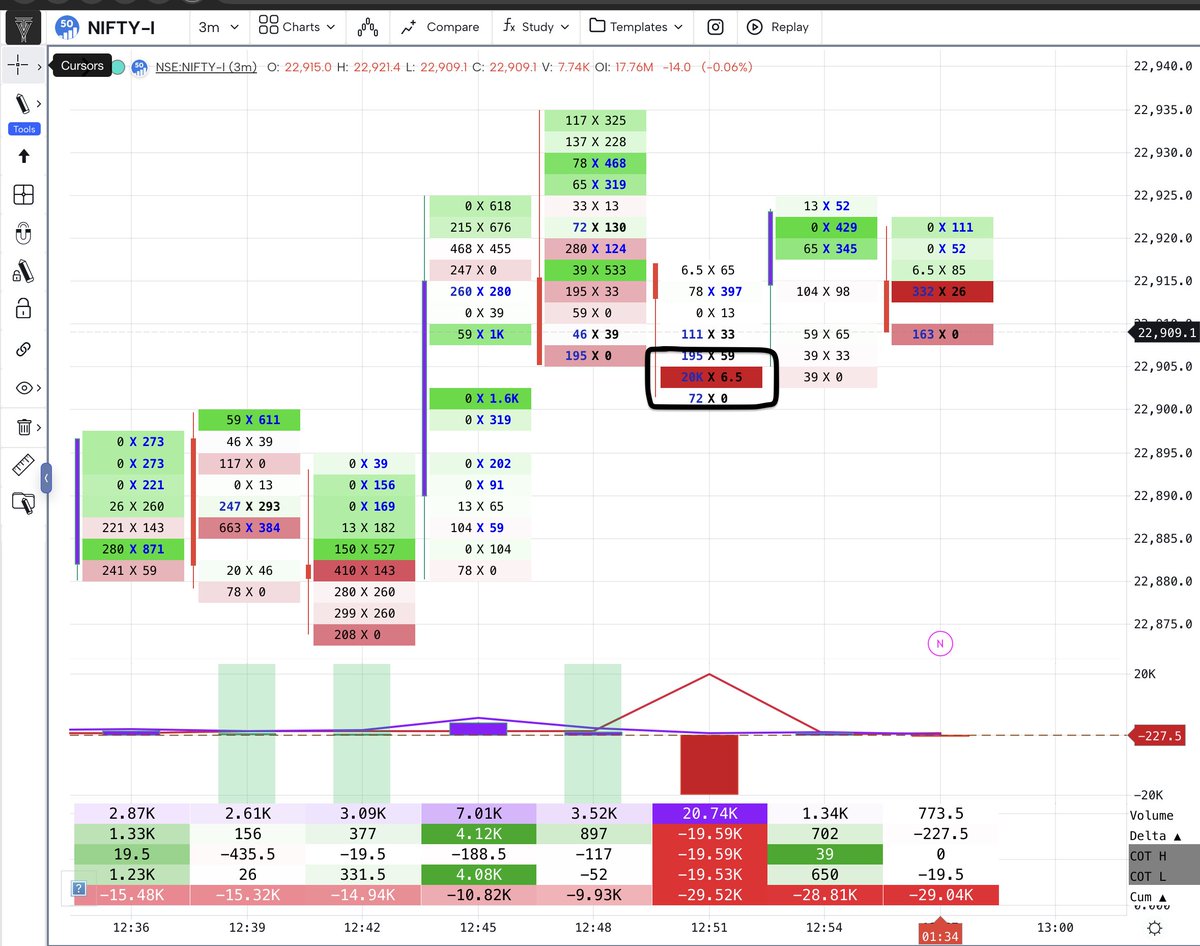
Task: Click the app logo at top left
Action: click(x=23, y=27)
